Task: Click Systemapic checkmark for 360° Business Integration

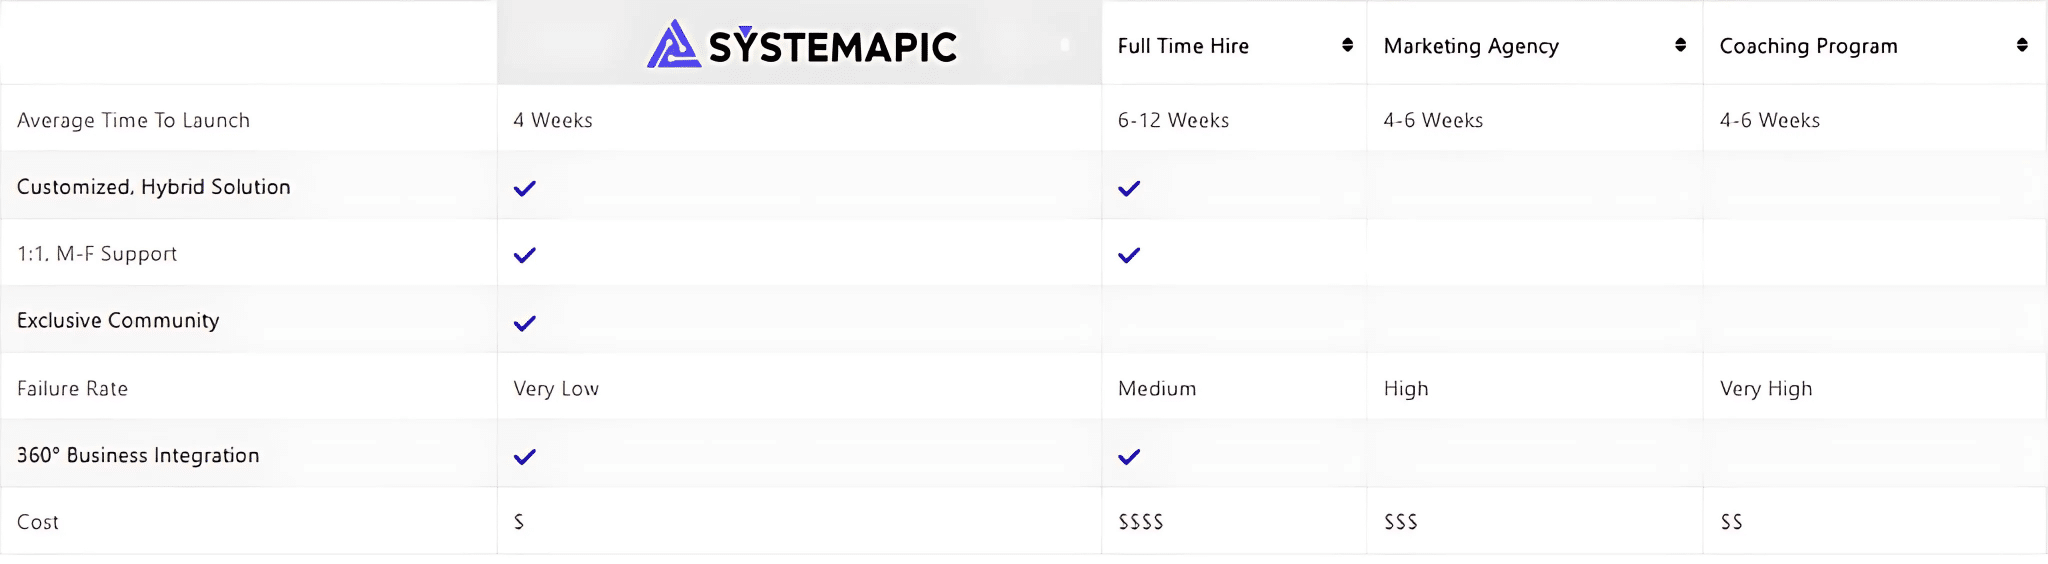Action: [525, 457]
